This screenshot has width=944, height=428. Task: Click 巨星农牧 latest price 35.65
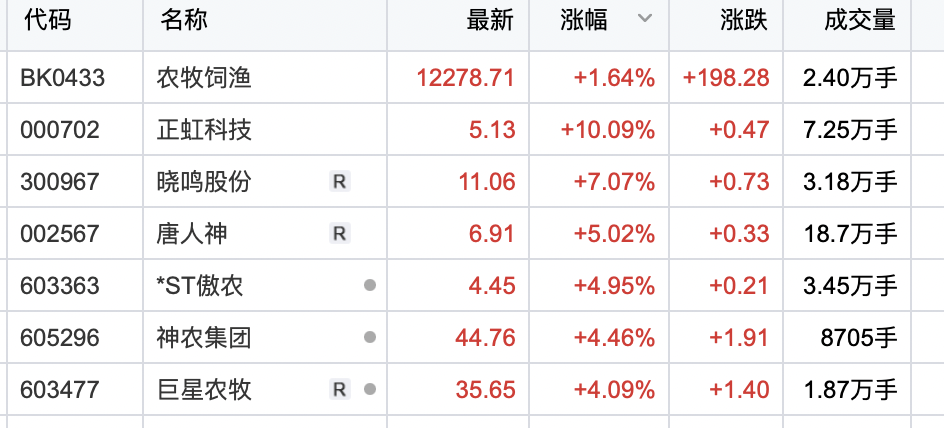(x=485, y=390)
